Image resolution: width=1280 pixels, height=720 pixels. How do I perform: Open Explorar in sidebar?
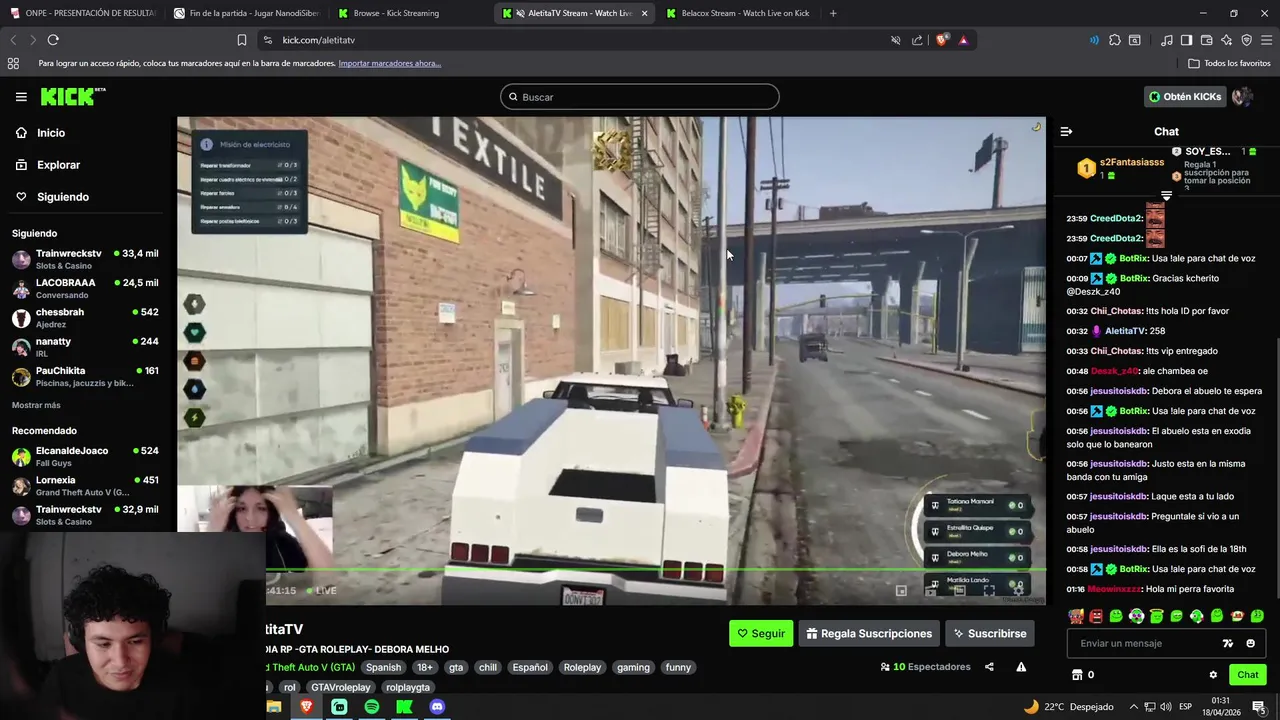47,165
